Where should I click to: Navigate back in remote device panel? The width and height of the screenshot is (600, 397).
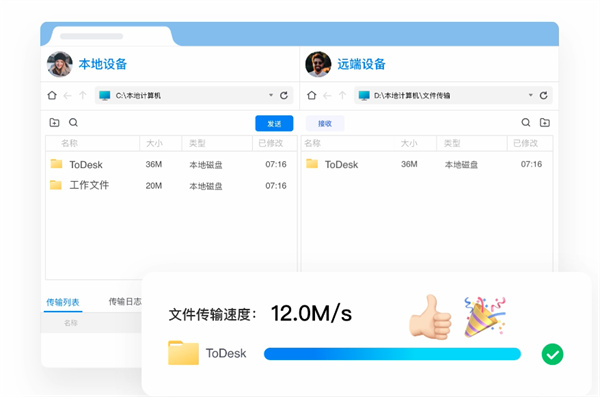coord(327,96)
